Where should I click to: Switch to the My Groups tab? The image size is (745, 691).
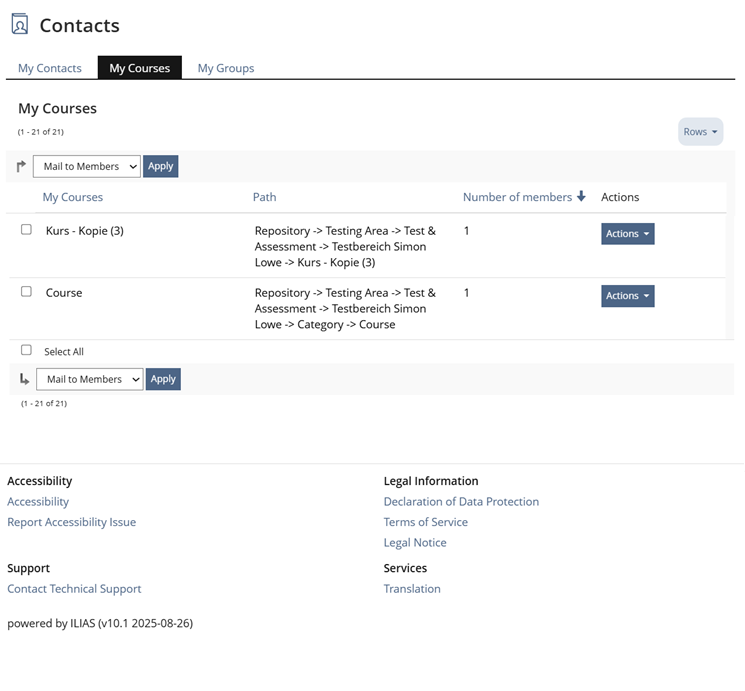(x=226, y=68)
